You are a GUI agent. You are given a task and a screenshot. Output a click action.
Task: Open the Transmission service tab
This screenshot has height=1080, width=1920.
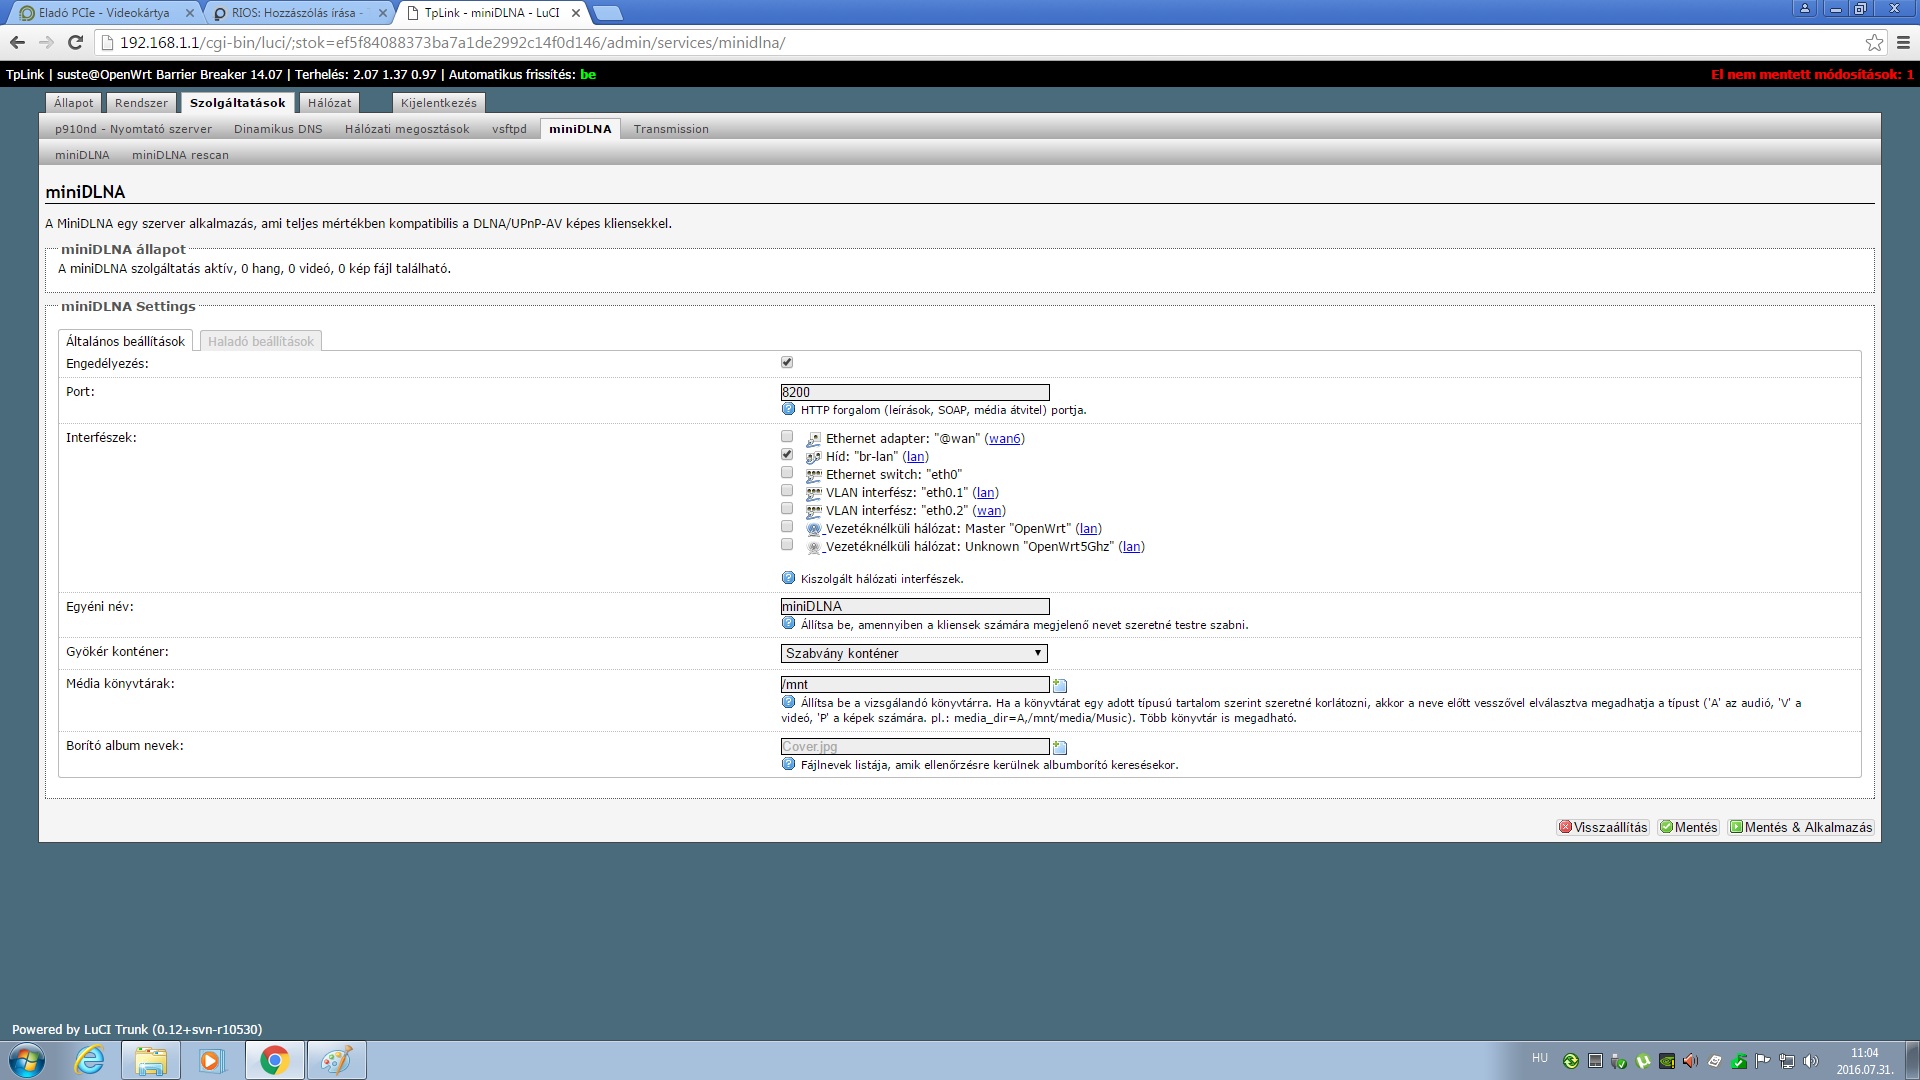point(670,129)
